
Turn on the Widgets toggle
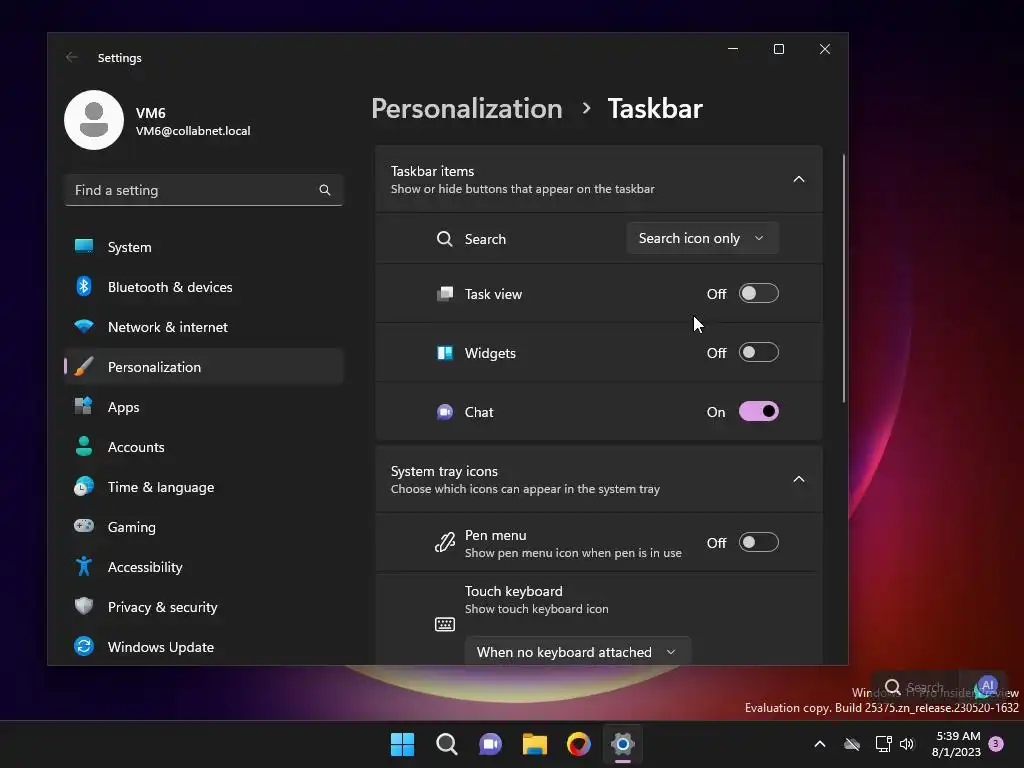[x=758, y=353]
